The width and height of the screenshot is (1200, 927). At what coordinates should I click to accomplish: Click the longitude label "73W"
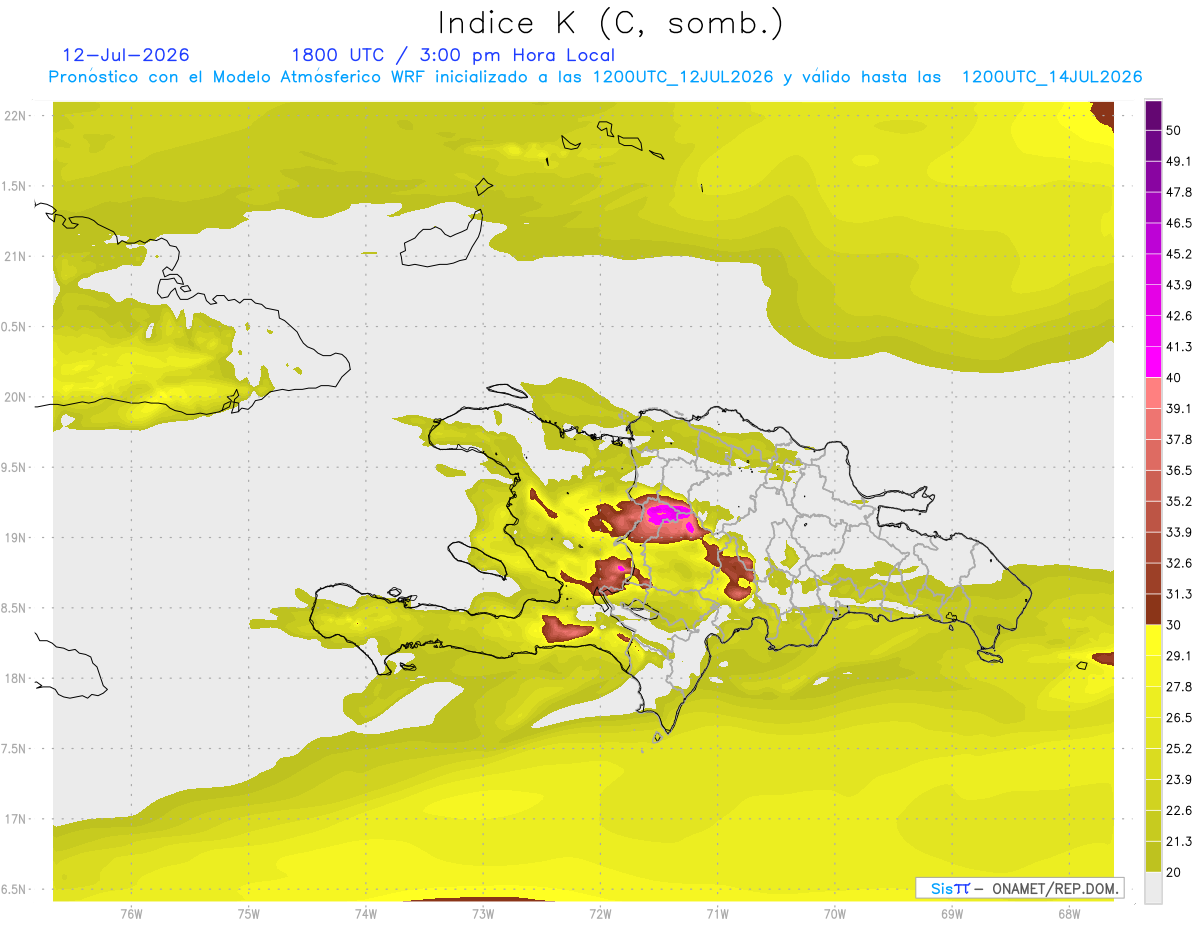coord(483,913)
